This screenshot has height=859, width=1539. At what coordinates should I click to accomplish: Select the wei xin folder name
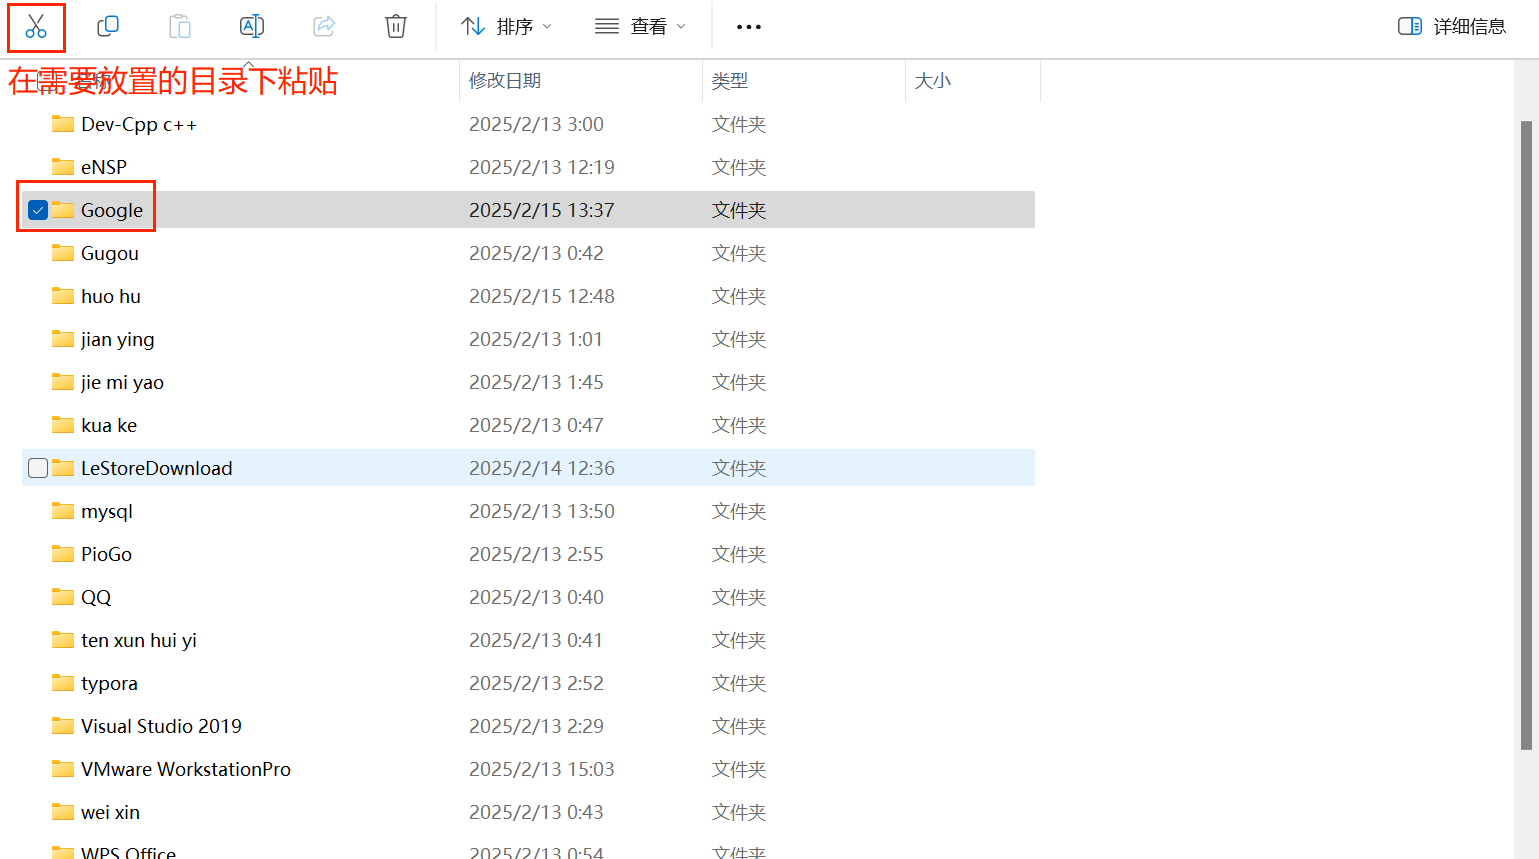click(x=110, y=812)
